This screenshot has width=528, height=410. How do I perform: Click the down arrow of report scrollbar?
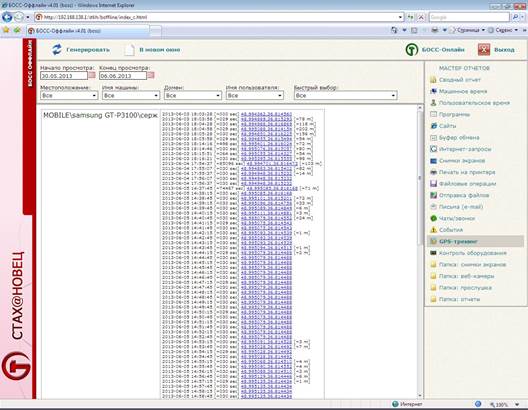pyautogui.click(x=420, y=396)
